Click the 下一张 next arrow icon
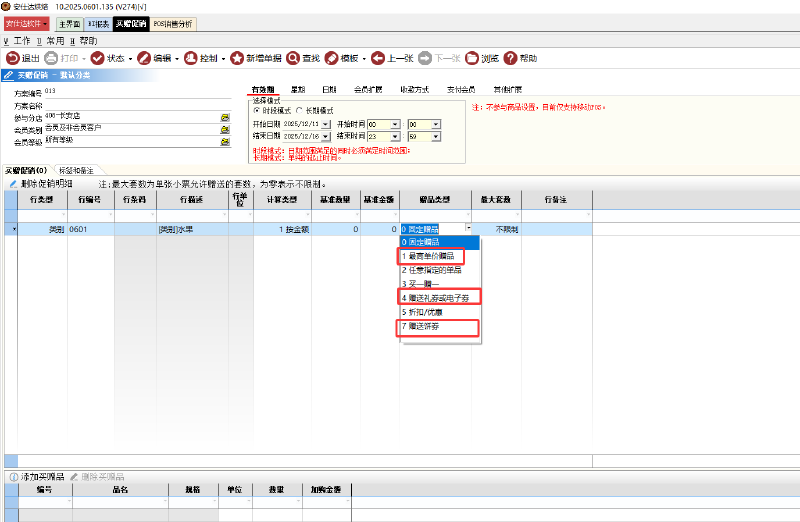Image resolution: width=800 pixels, height=522 pixels. [425, 58]
